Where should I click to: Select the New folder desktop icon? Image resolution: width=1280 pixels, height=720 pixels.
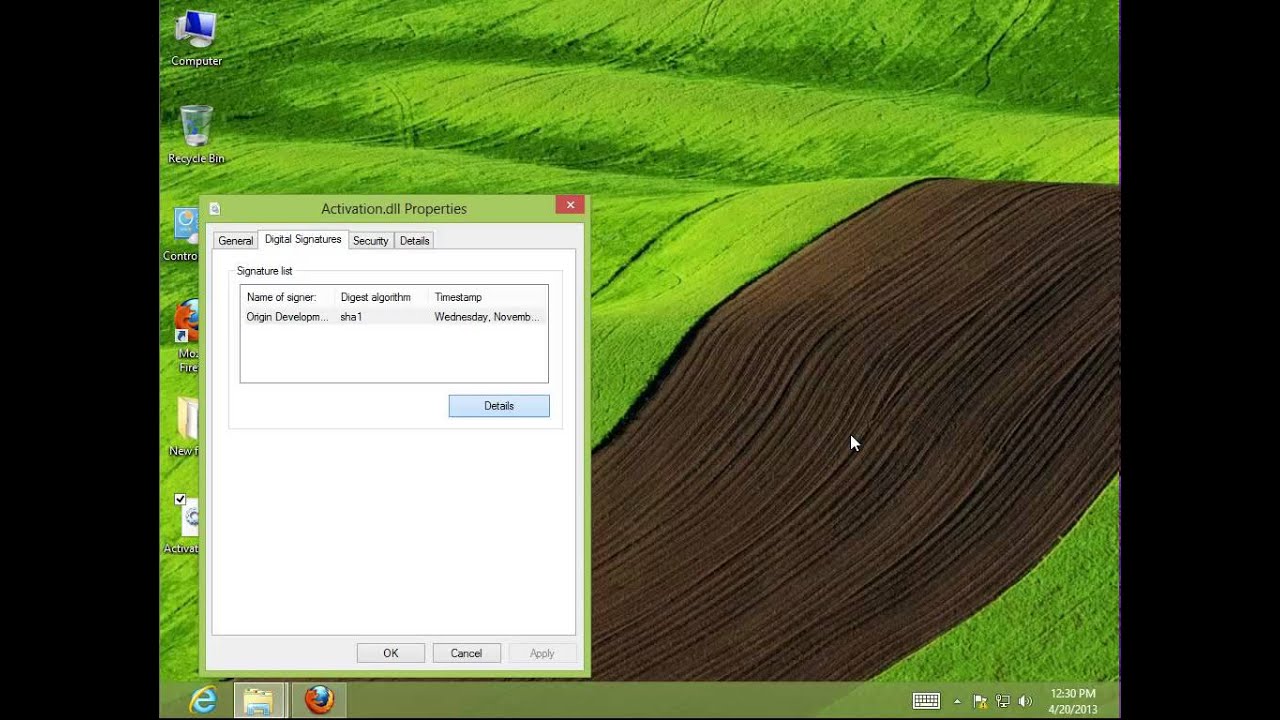(x=186, y=427)
